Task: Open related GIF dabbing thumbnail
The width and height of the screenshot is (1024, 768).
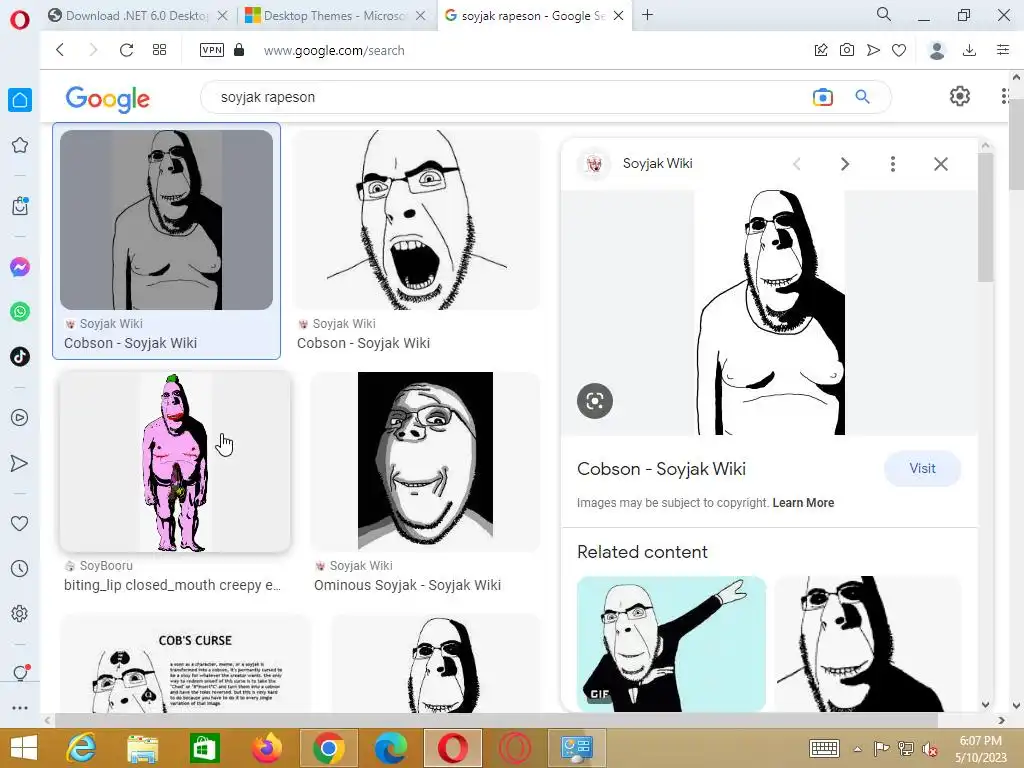Action: 671,644
